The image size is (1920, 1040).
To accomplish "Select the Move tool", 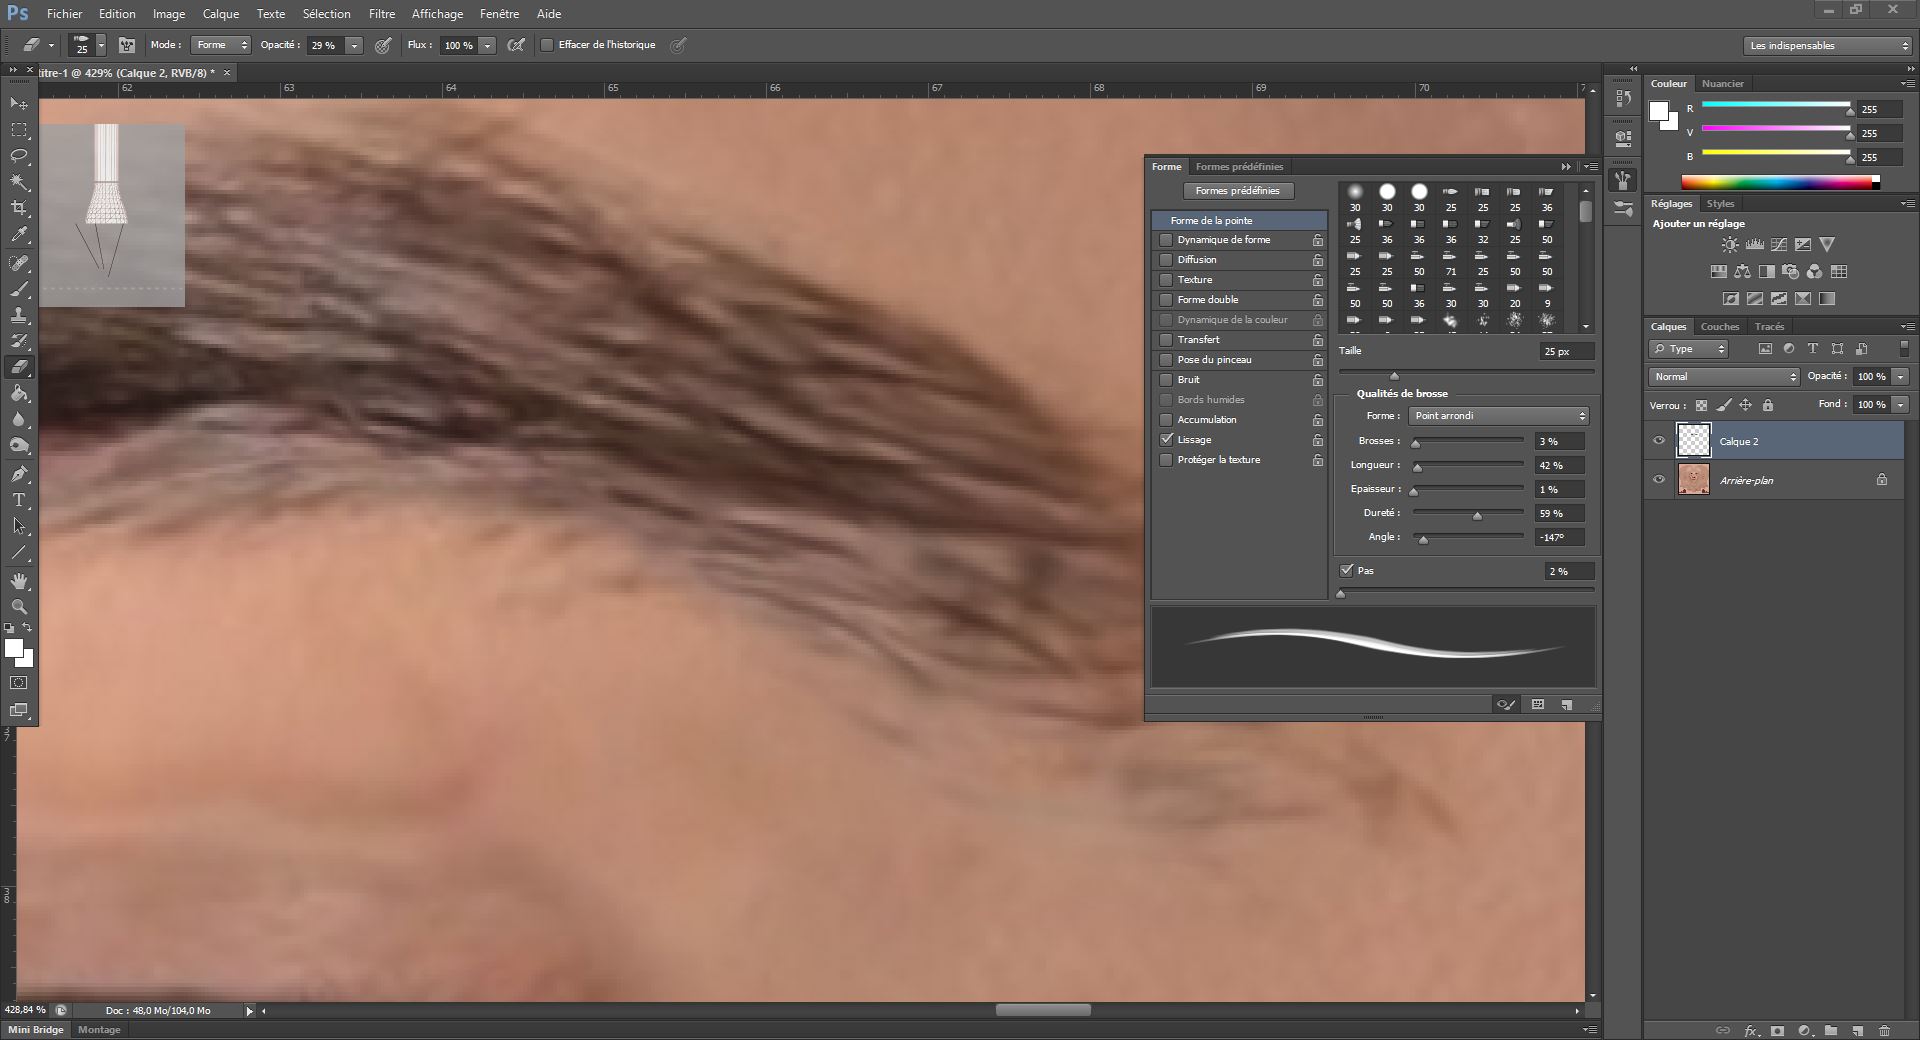I will [19, 104].
